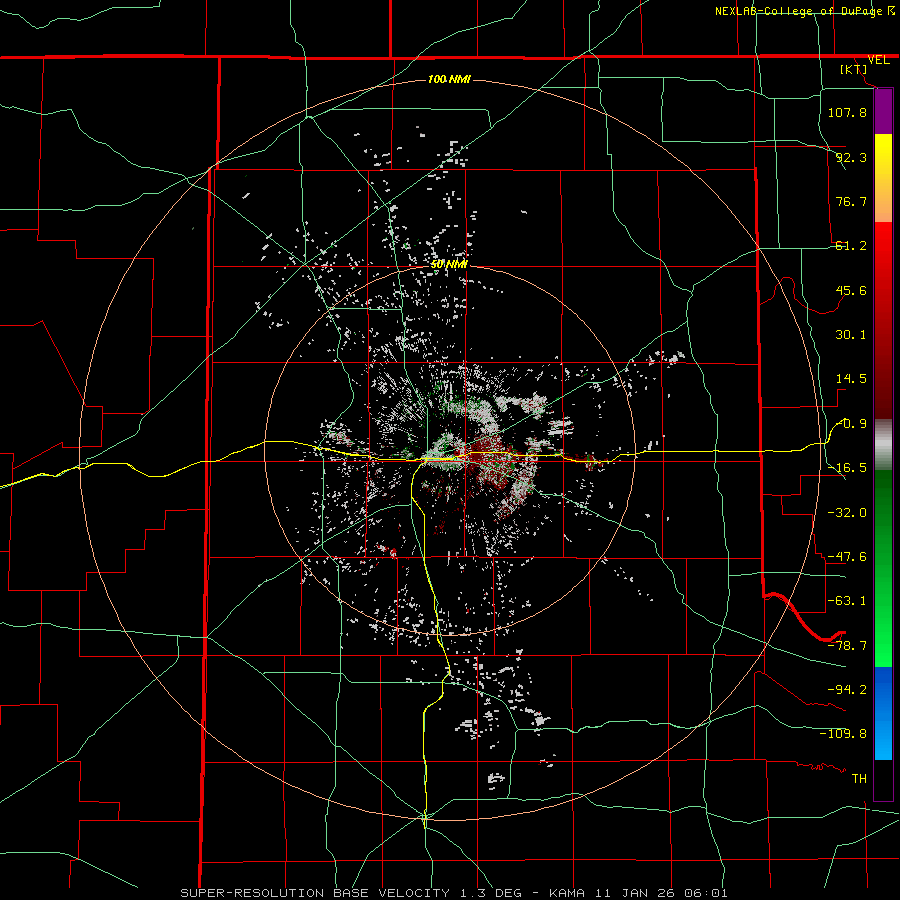This screenshot has width=900, height=900.
Task: Click the NEXLAB-College of DuPage label
Action: [x=799, y=11]
